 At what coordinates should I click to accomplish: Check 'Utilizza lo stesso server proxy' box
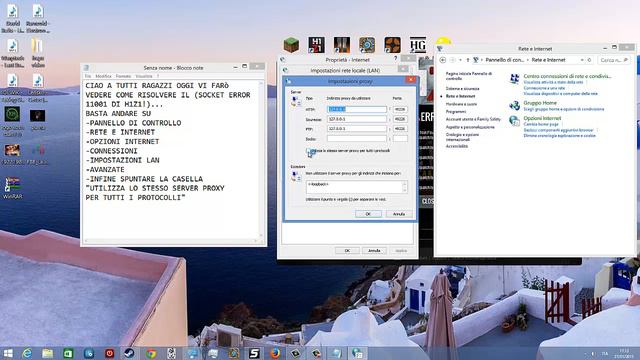click(x=309, y=151)
